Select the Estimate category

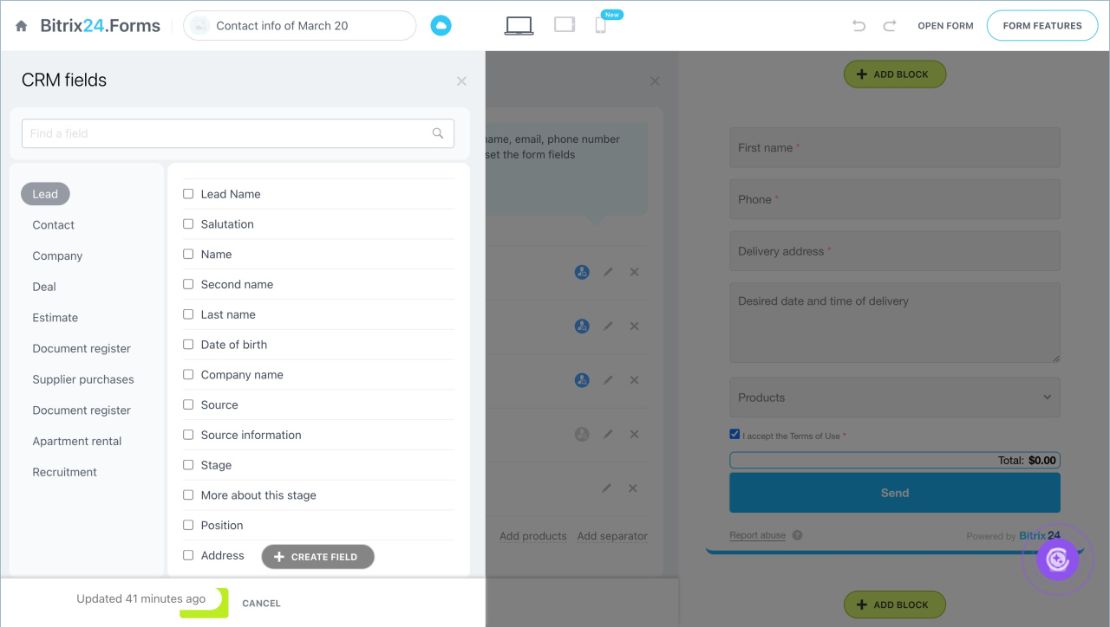click(x=55, y=318)
